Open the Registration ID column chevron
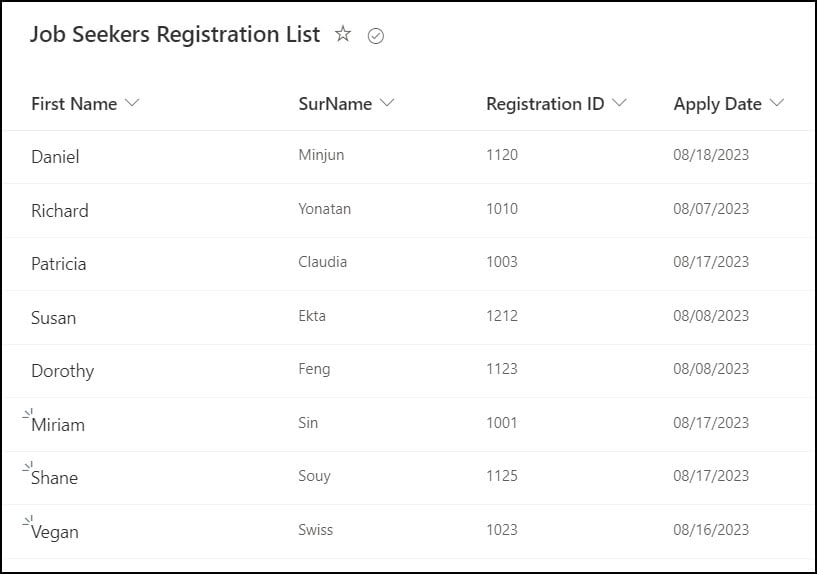The image size is (817, 574). (x=619, y=103)
